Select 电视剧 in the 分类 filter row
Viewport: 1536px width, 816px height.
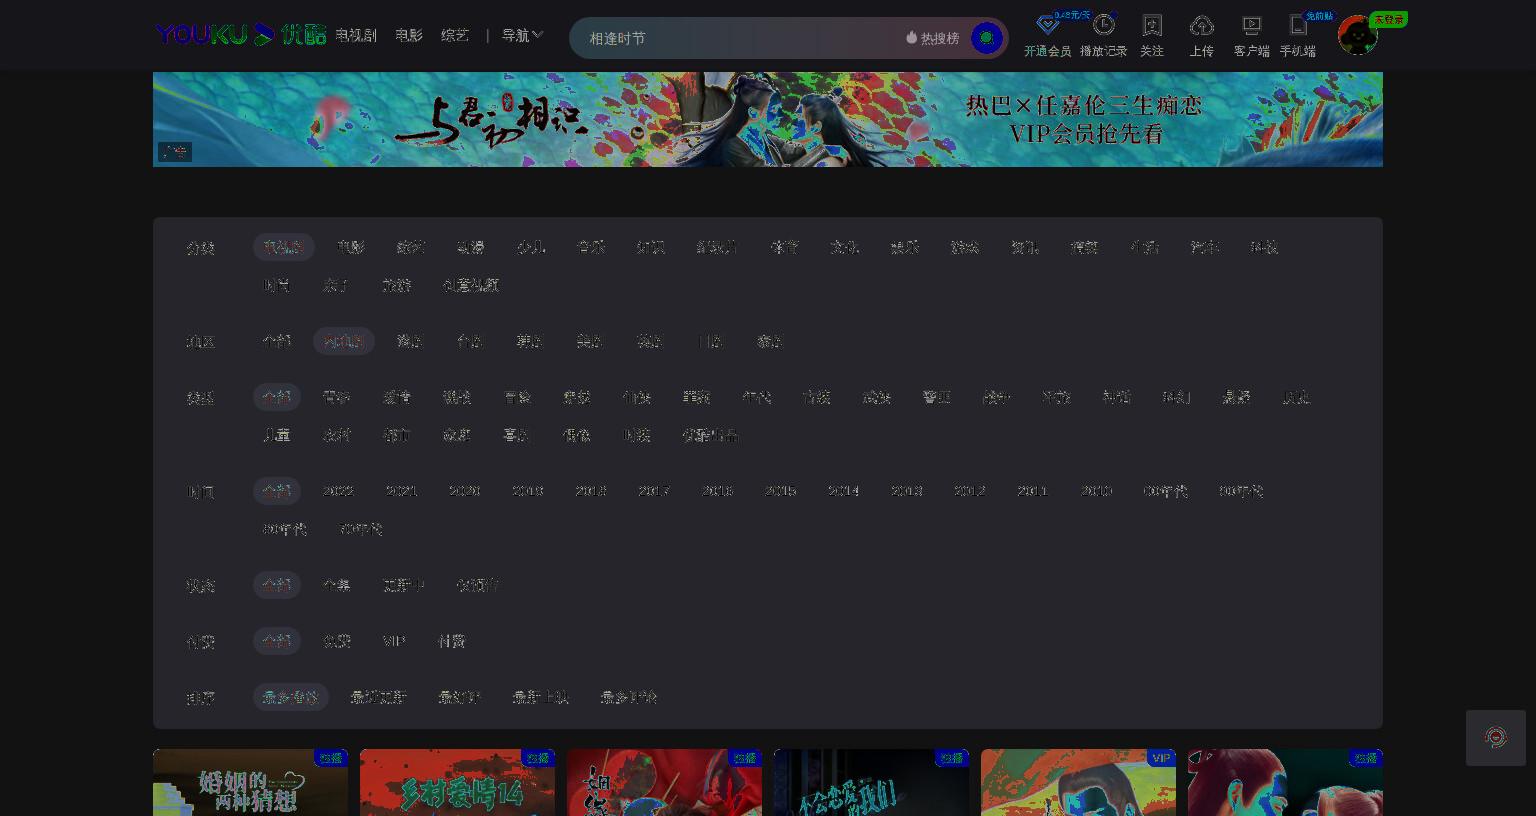click(284, 247)
